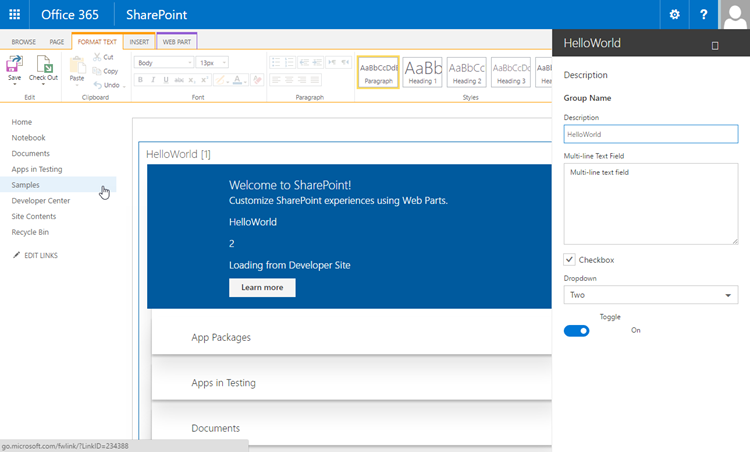Open Apps in Testing in left navigation

[x=37, y=169]
